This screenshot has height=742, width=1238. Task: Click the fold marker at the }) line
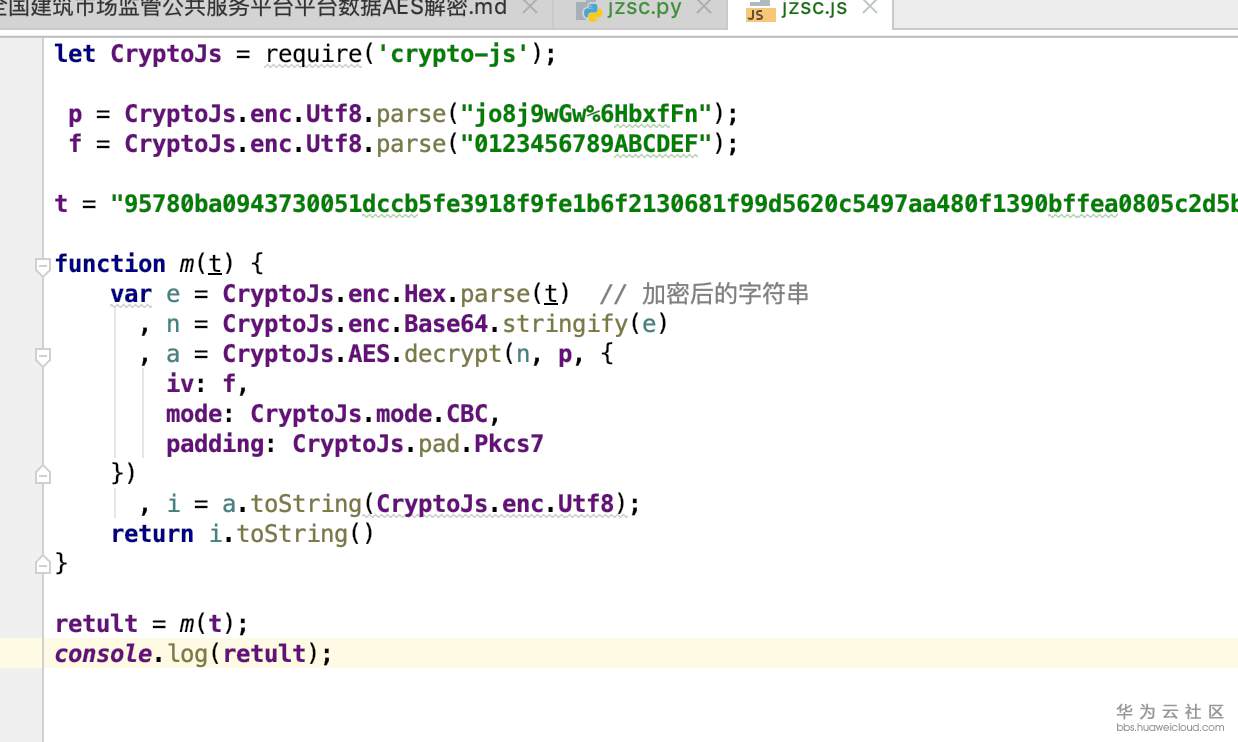click(42, 474)
